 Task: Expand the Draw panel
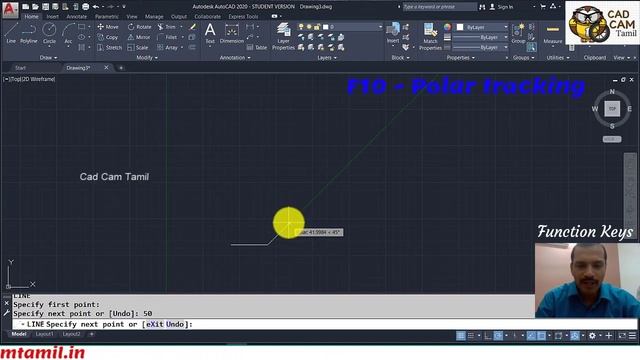tap(48, 58)
